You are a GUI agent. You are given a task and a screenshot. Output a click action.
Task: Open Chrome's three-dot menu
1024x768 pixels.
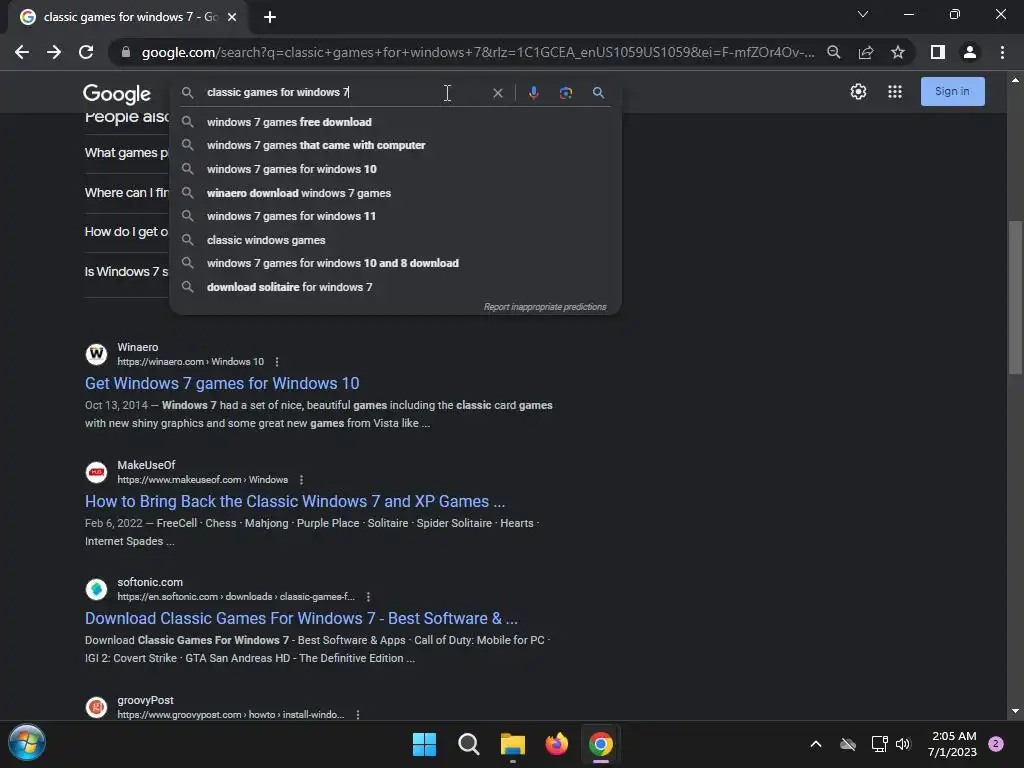(1002, 52)
